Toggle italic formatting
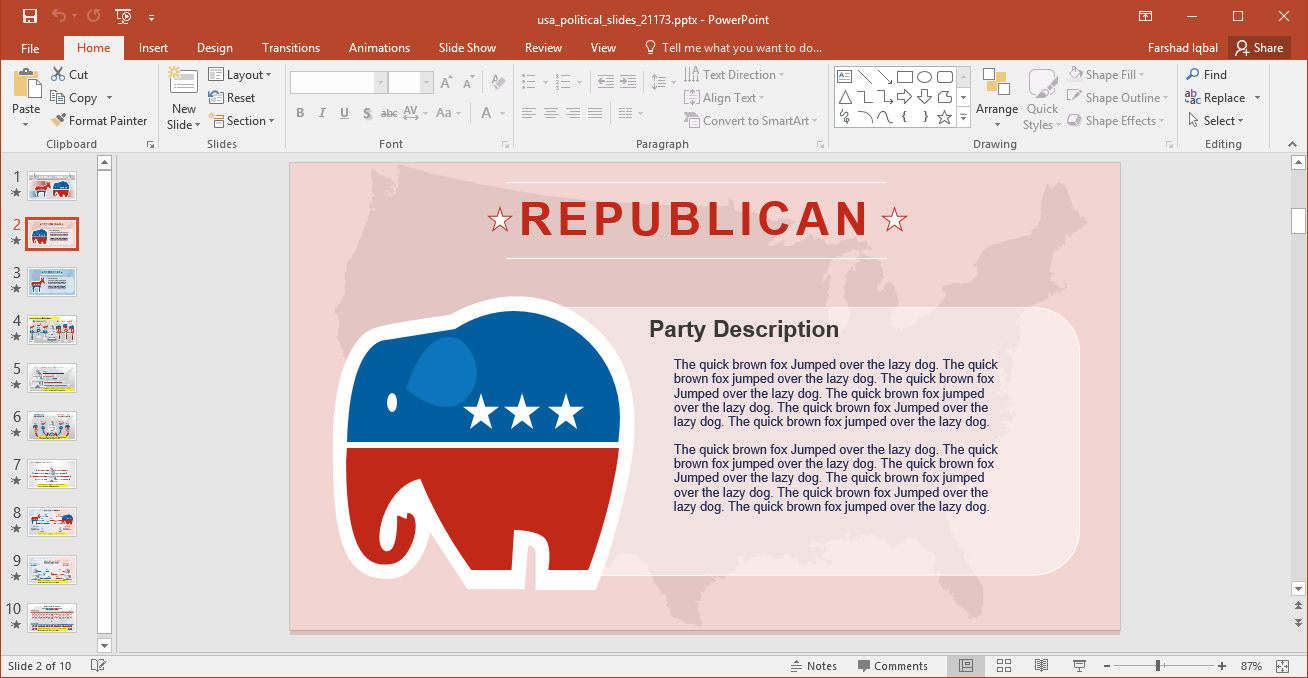Viewport: 1308px width, 678px height. [x=322, y=112]
